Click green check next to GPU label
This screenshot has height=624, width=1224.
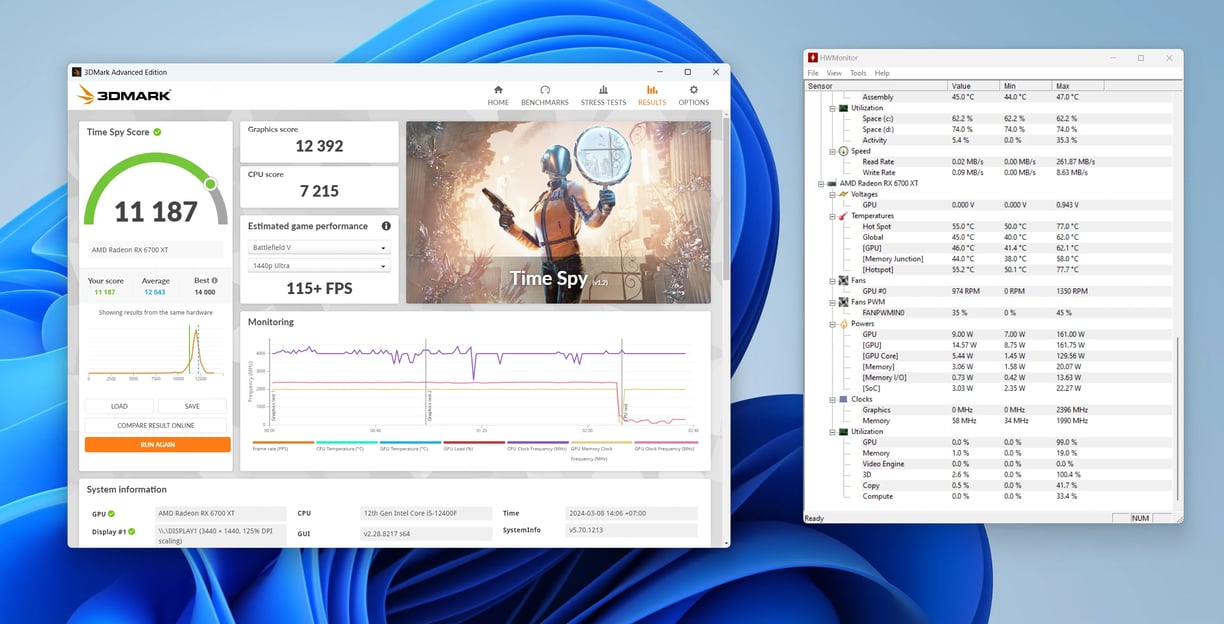coord(111,513)
